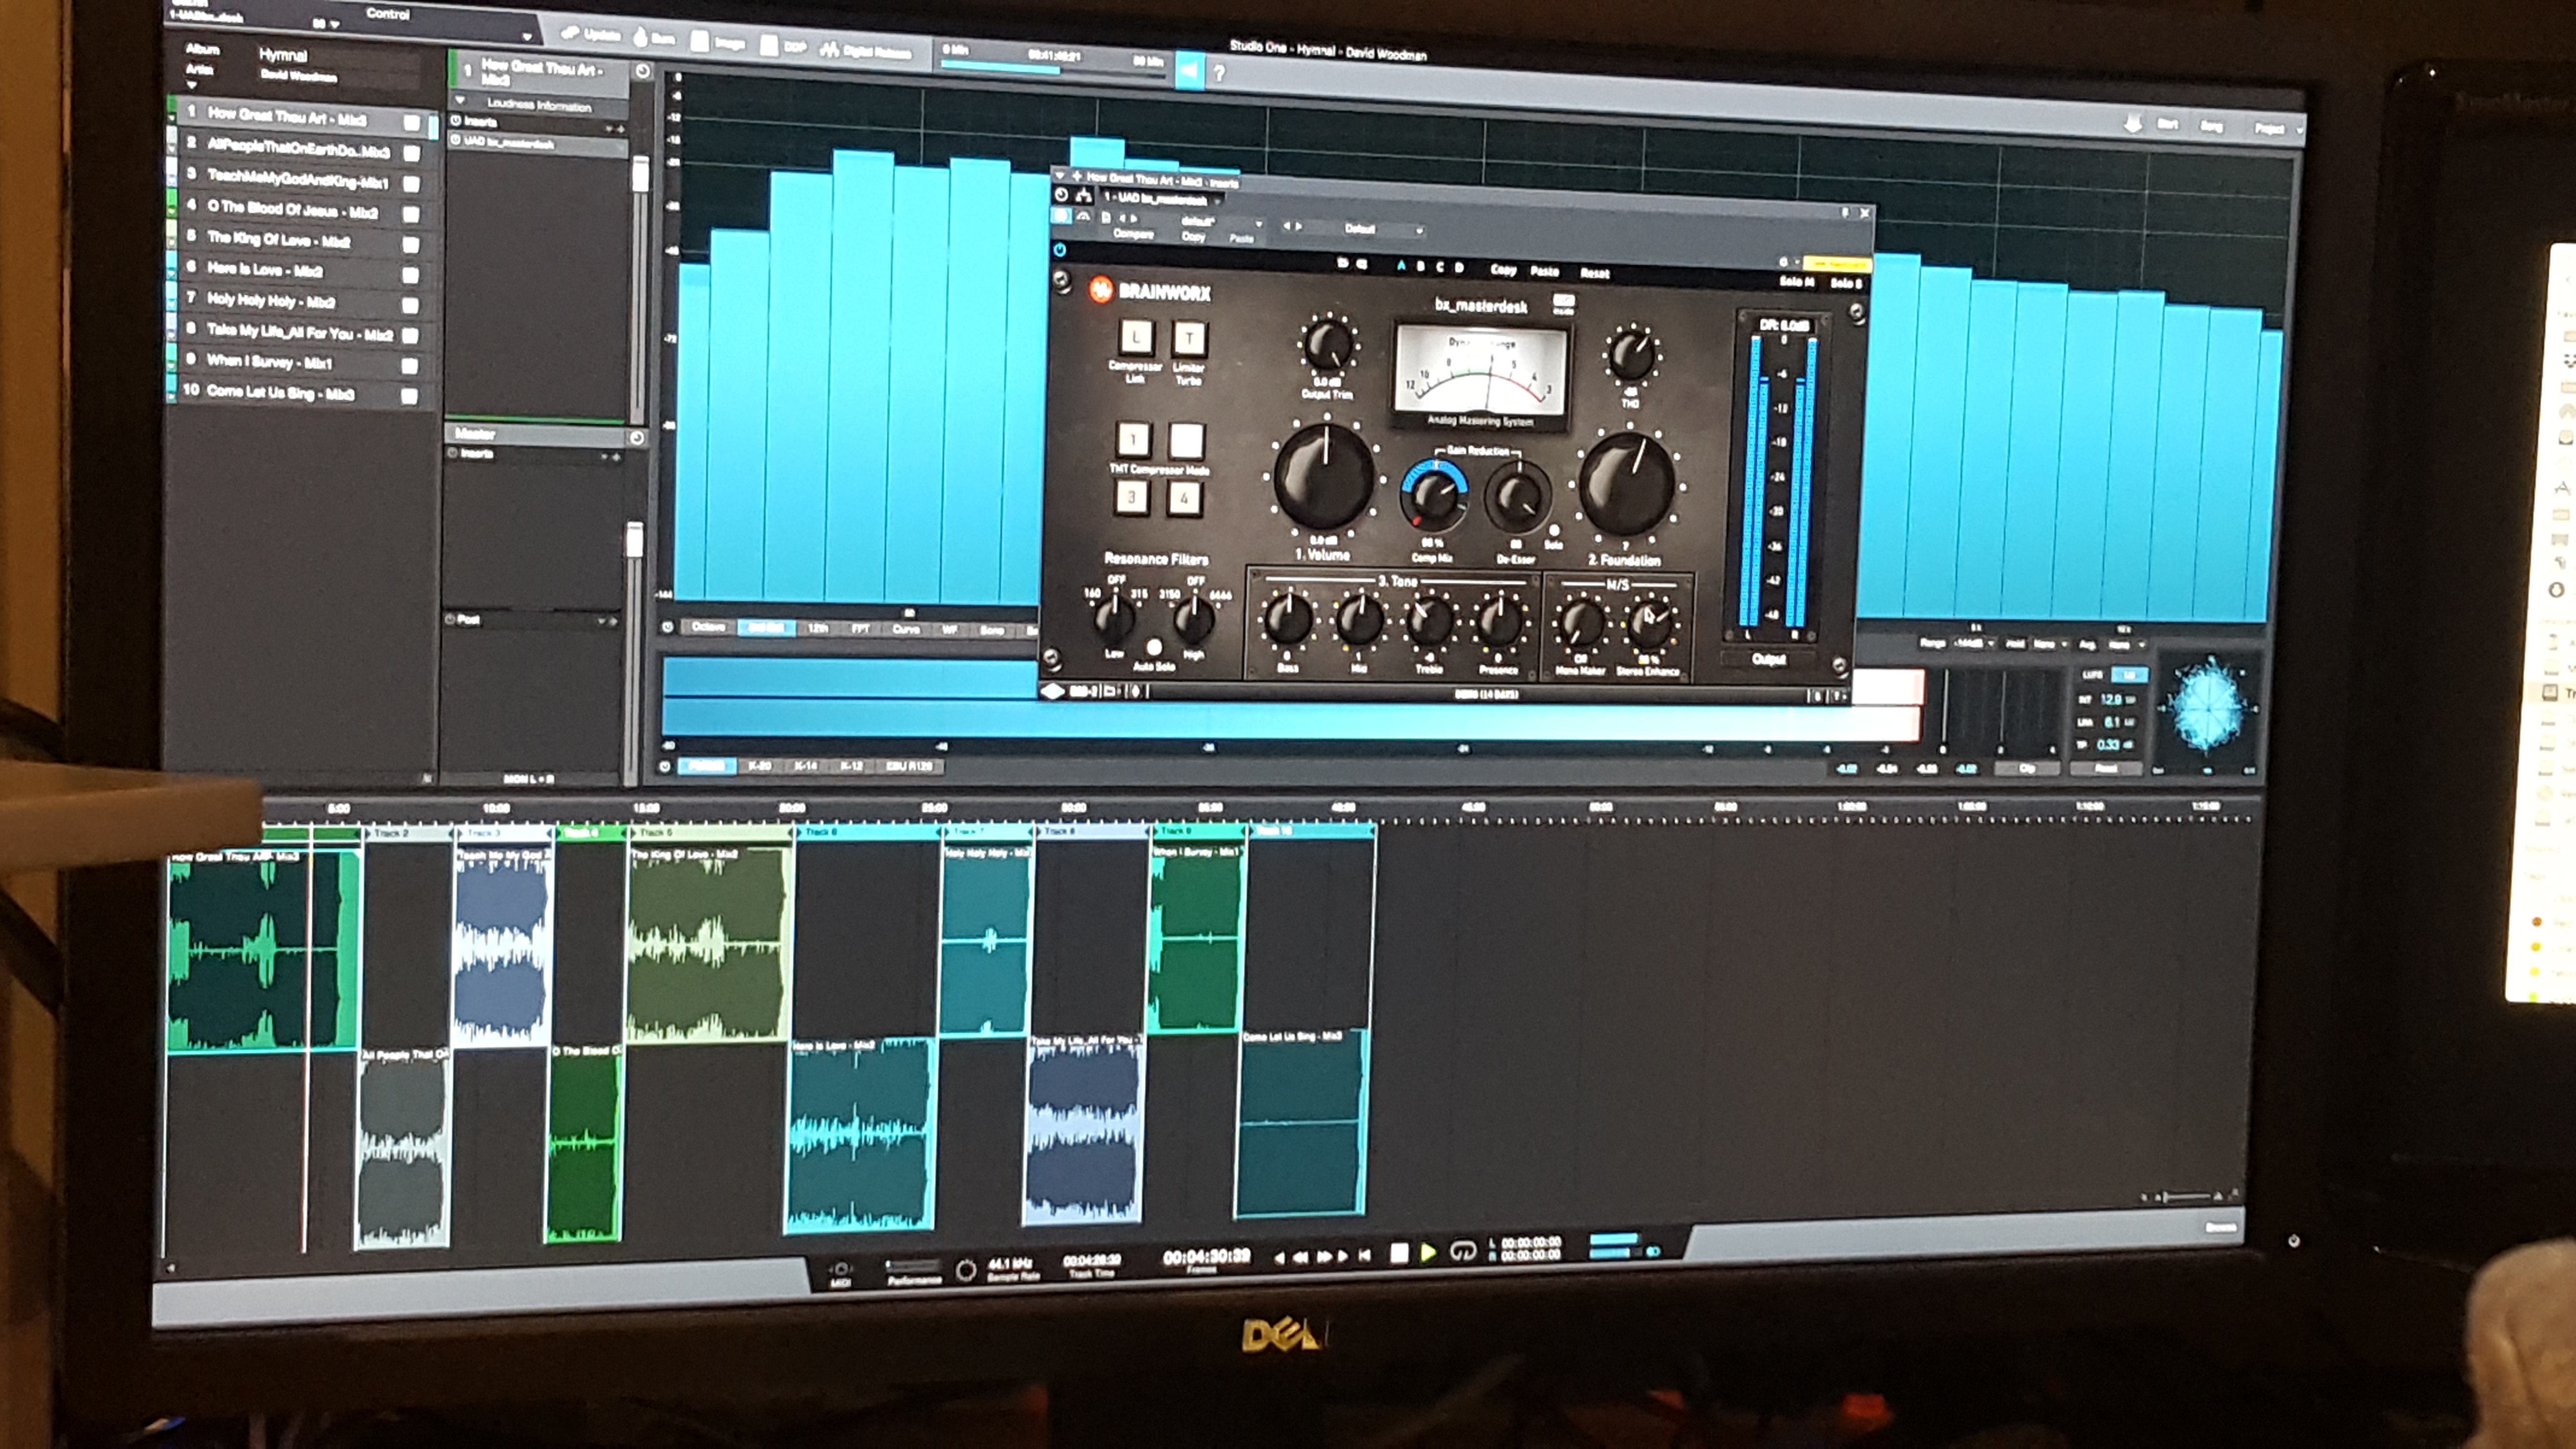Click the circular icon beside How Great Thou Art header
This screenshot has height=1449, width=2576.
[642, 71]
